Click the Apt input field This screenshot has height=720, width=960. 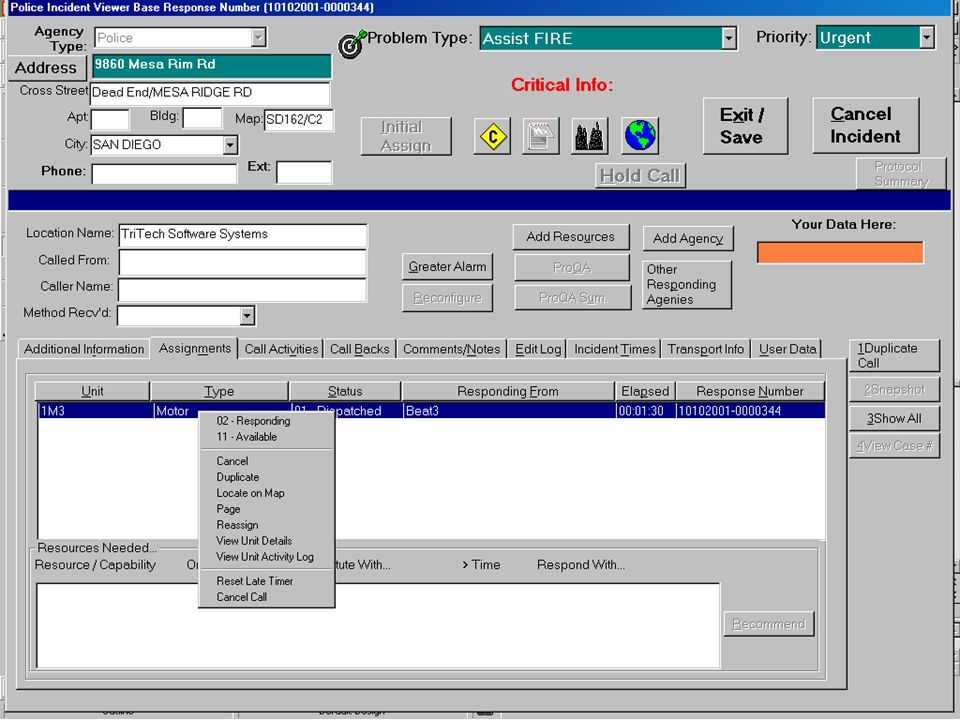coord(110,119)
